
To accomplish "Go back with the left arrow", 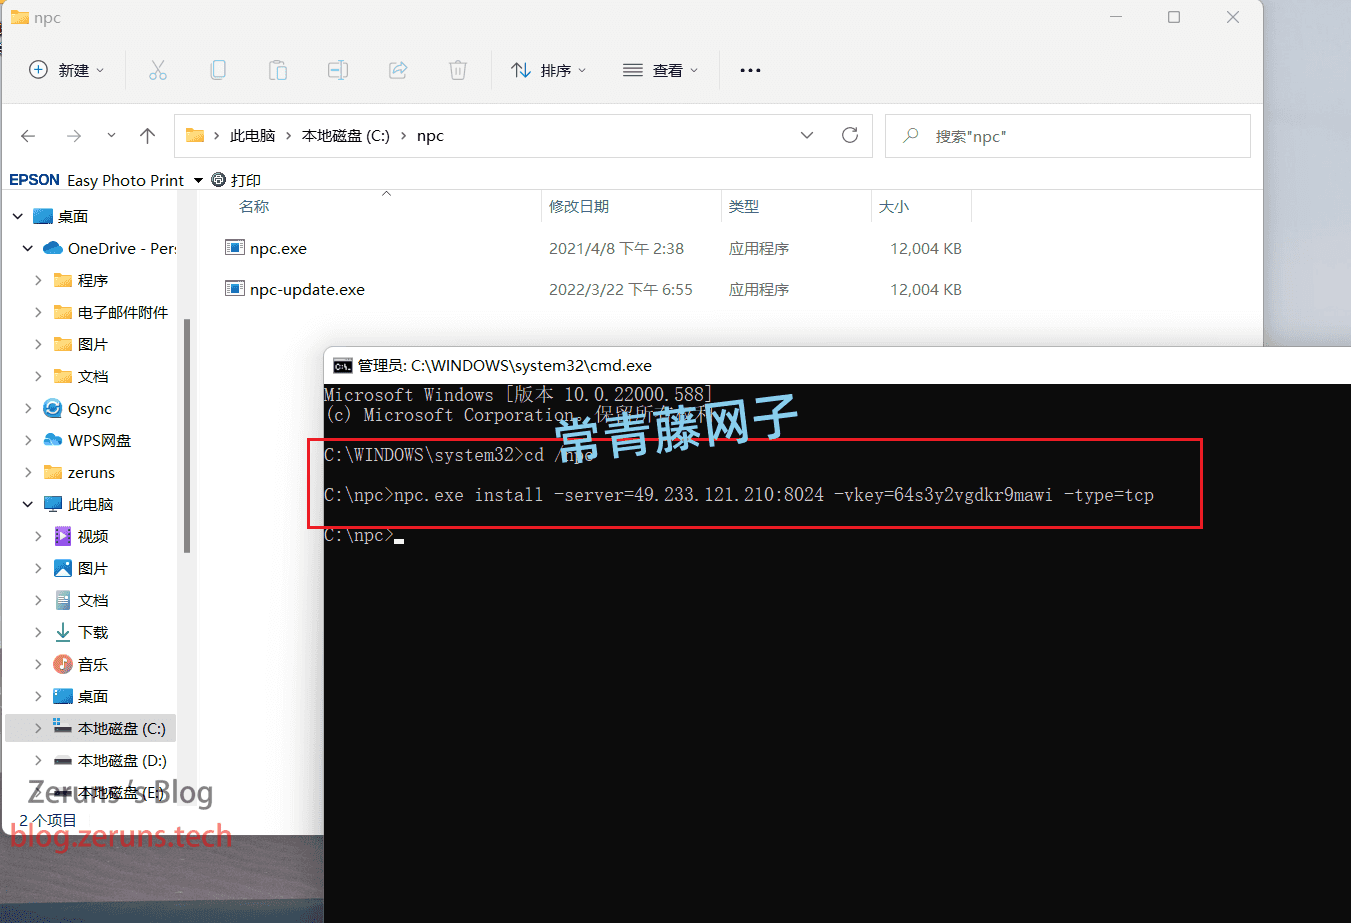I will pyautogui.click(x=28, y=136).
